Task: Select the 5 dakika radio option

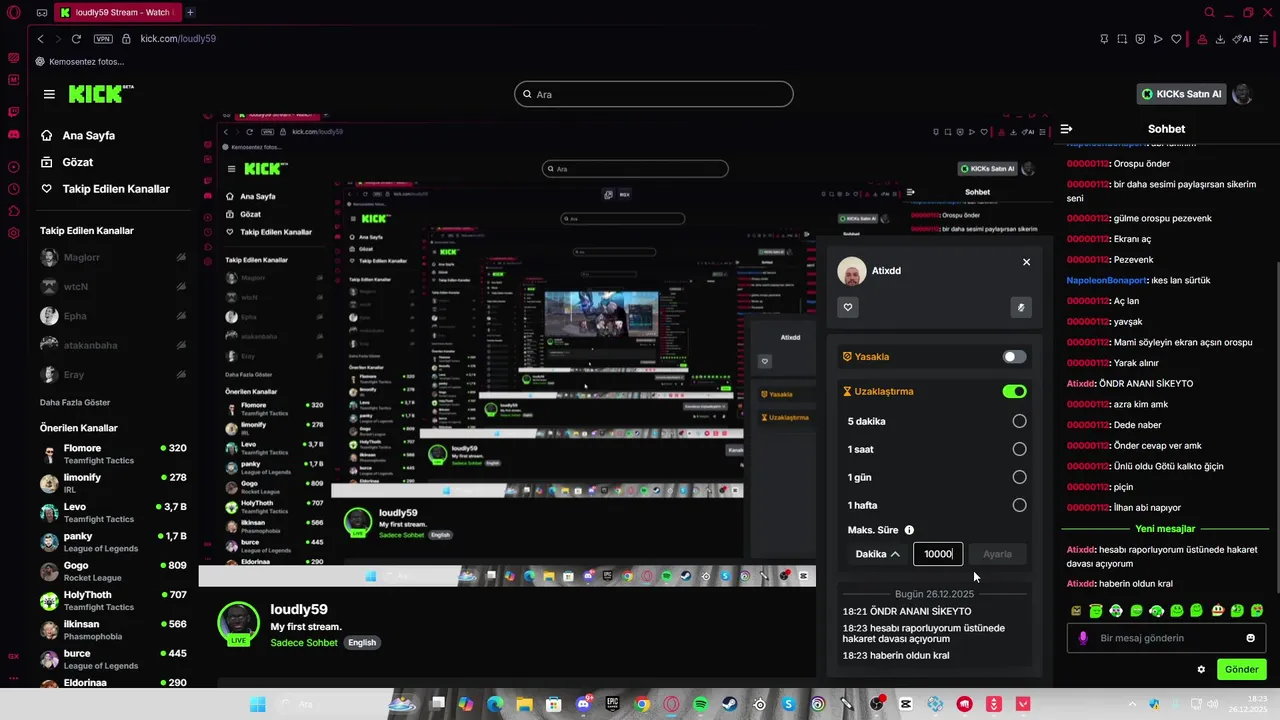Action: [x=1019, y=421]
